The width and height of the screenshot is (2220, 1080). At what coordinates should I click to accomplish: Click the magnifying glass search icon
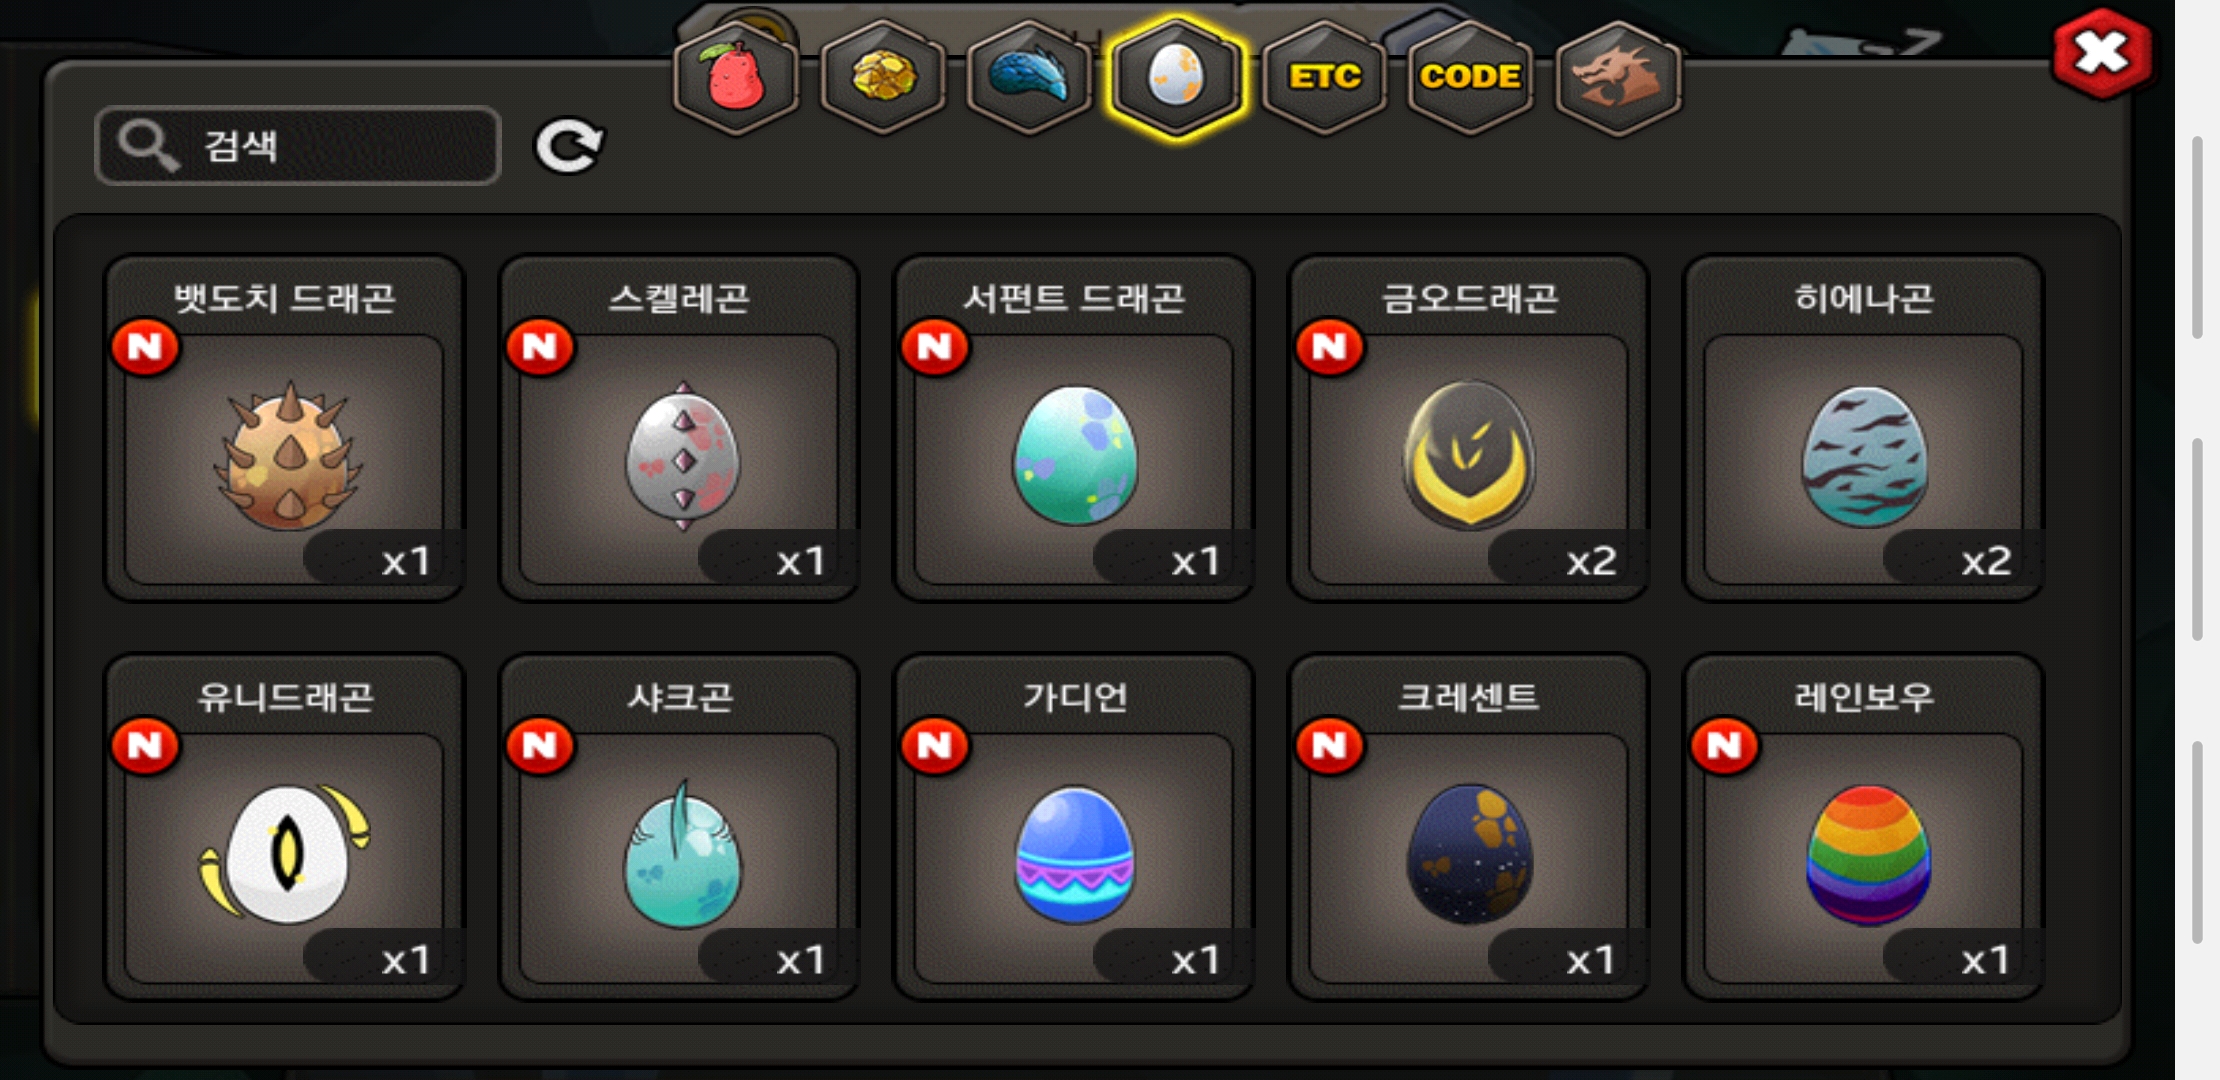coord(148,146)
